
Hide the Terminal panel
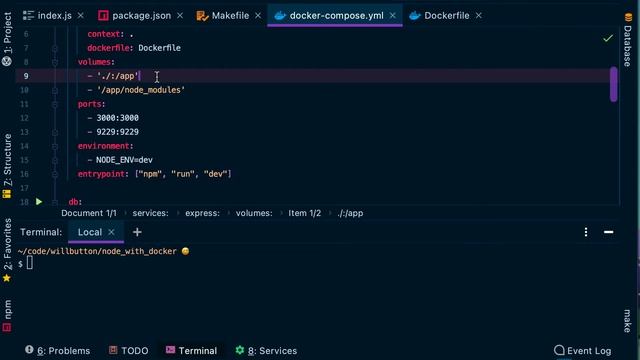click(609, 232)
